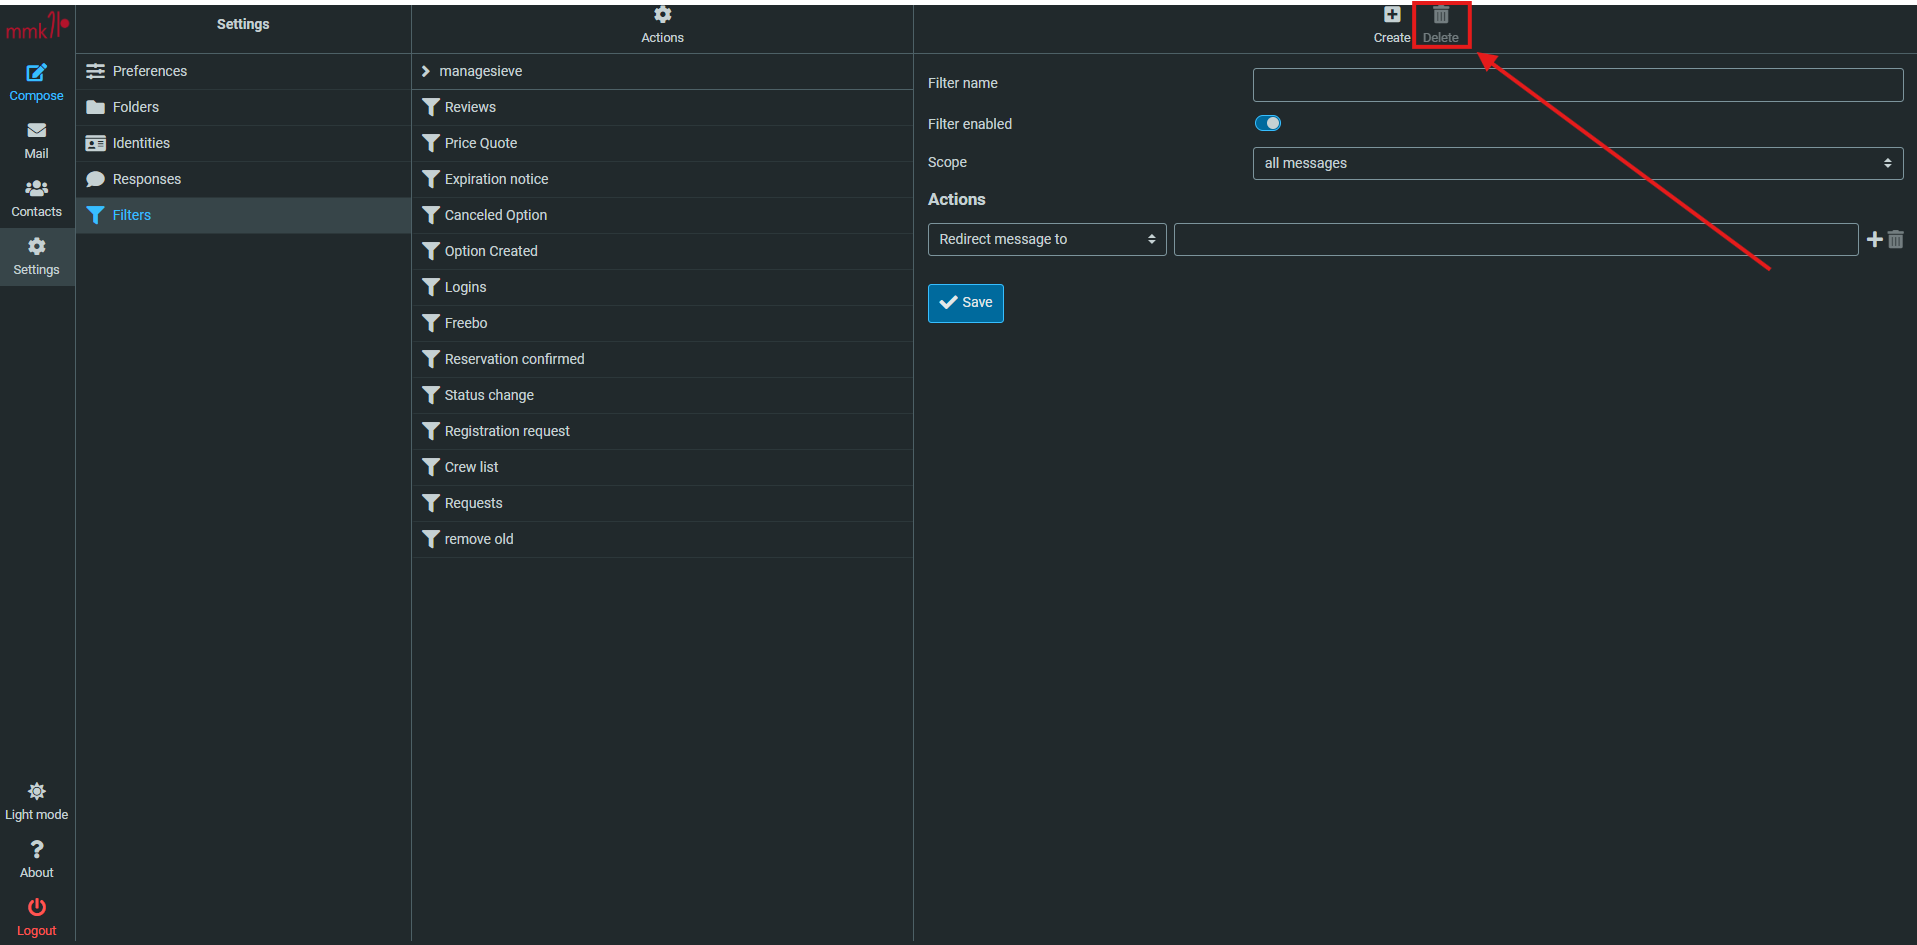1917x945 pixels.
Task: Select the Requests filter
Action: pos(662,503)
